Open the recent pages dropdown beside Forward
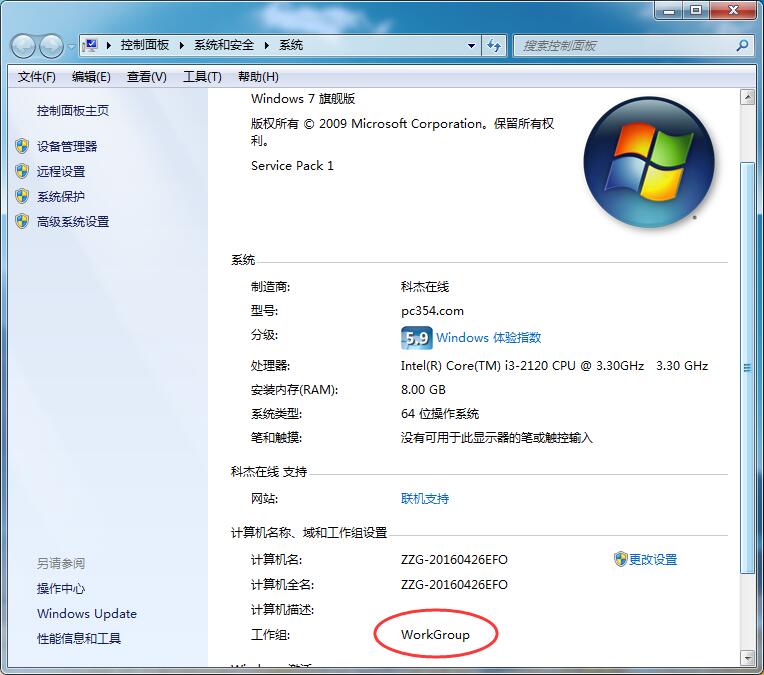The image size is (764, 675). (x=71, y=47)
